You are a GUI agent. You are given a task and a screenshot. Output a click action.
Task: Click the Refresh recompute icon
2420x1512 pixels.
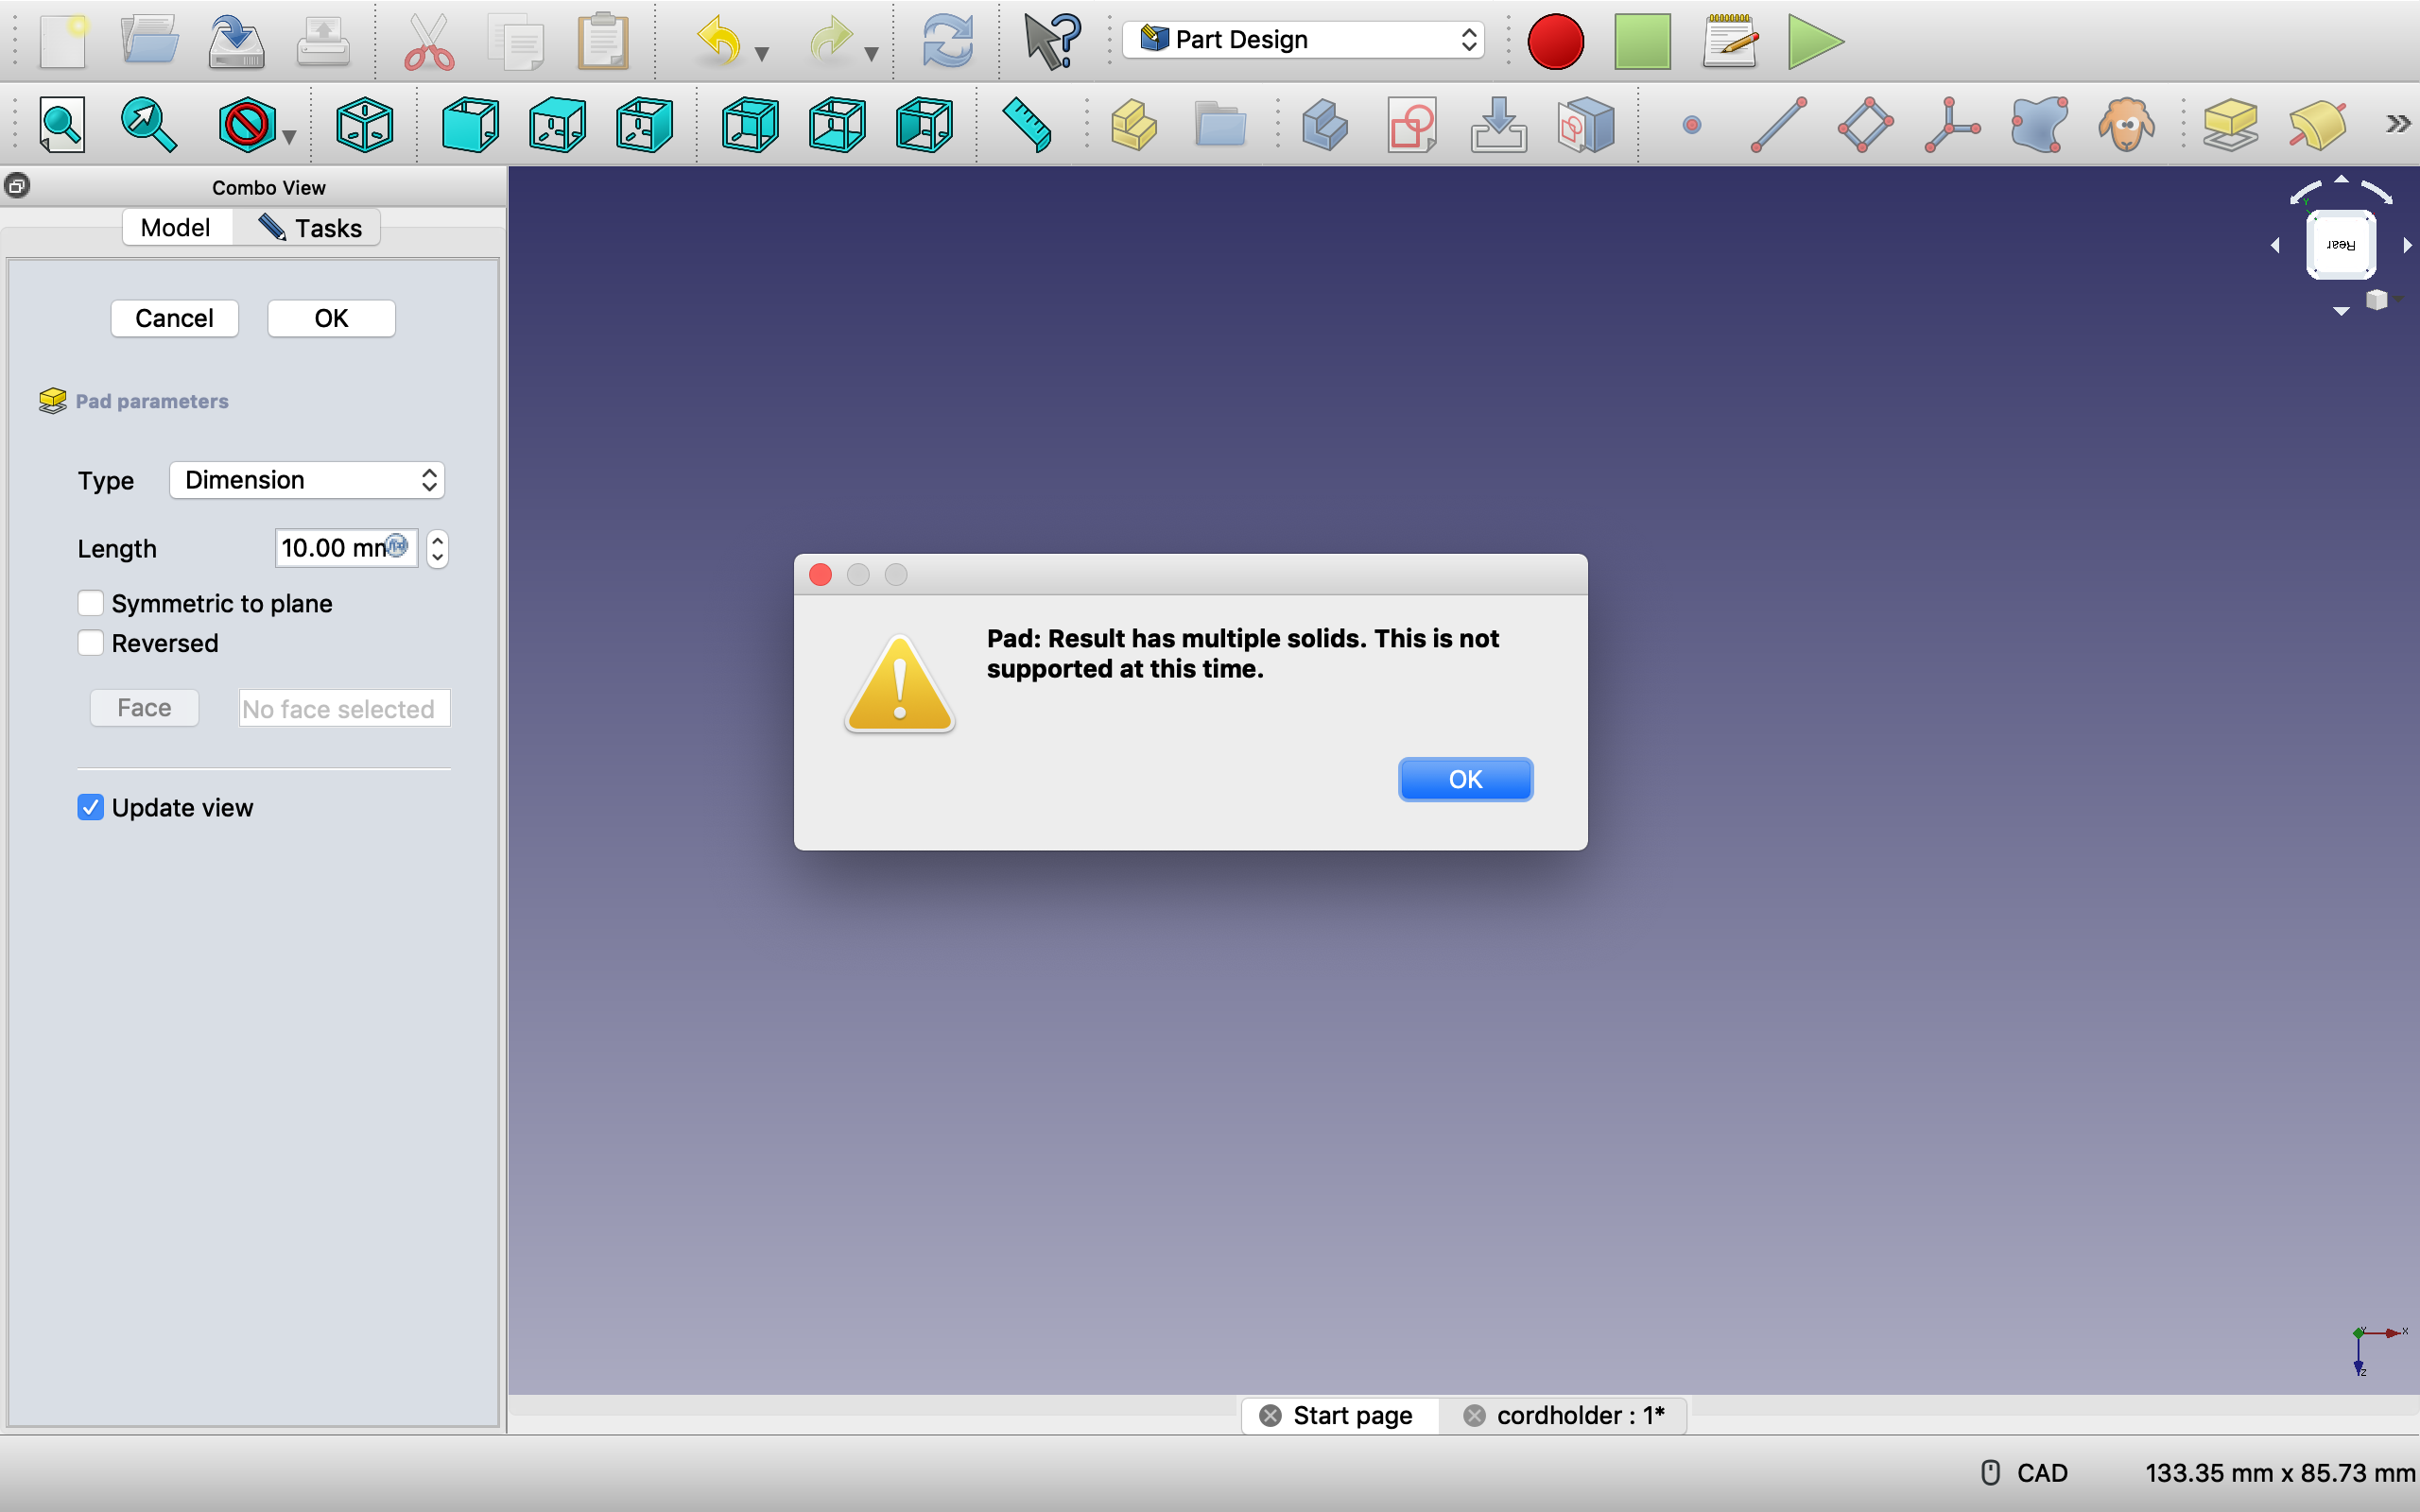tap(946, 42)
